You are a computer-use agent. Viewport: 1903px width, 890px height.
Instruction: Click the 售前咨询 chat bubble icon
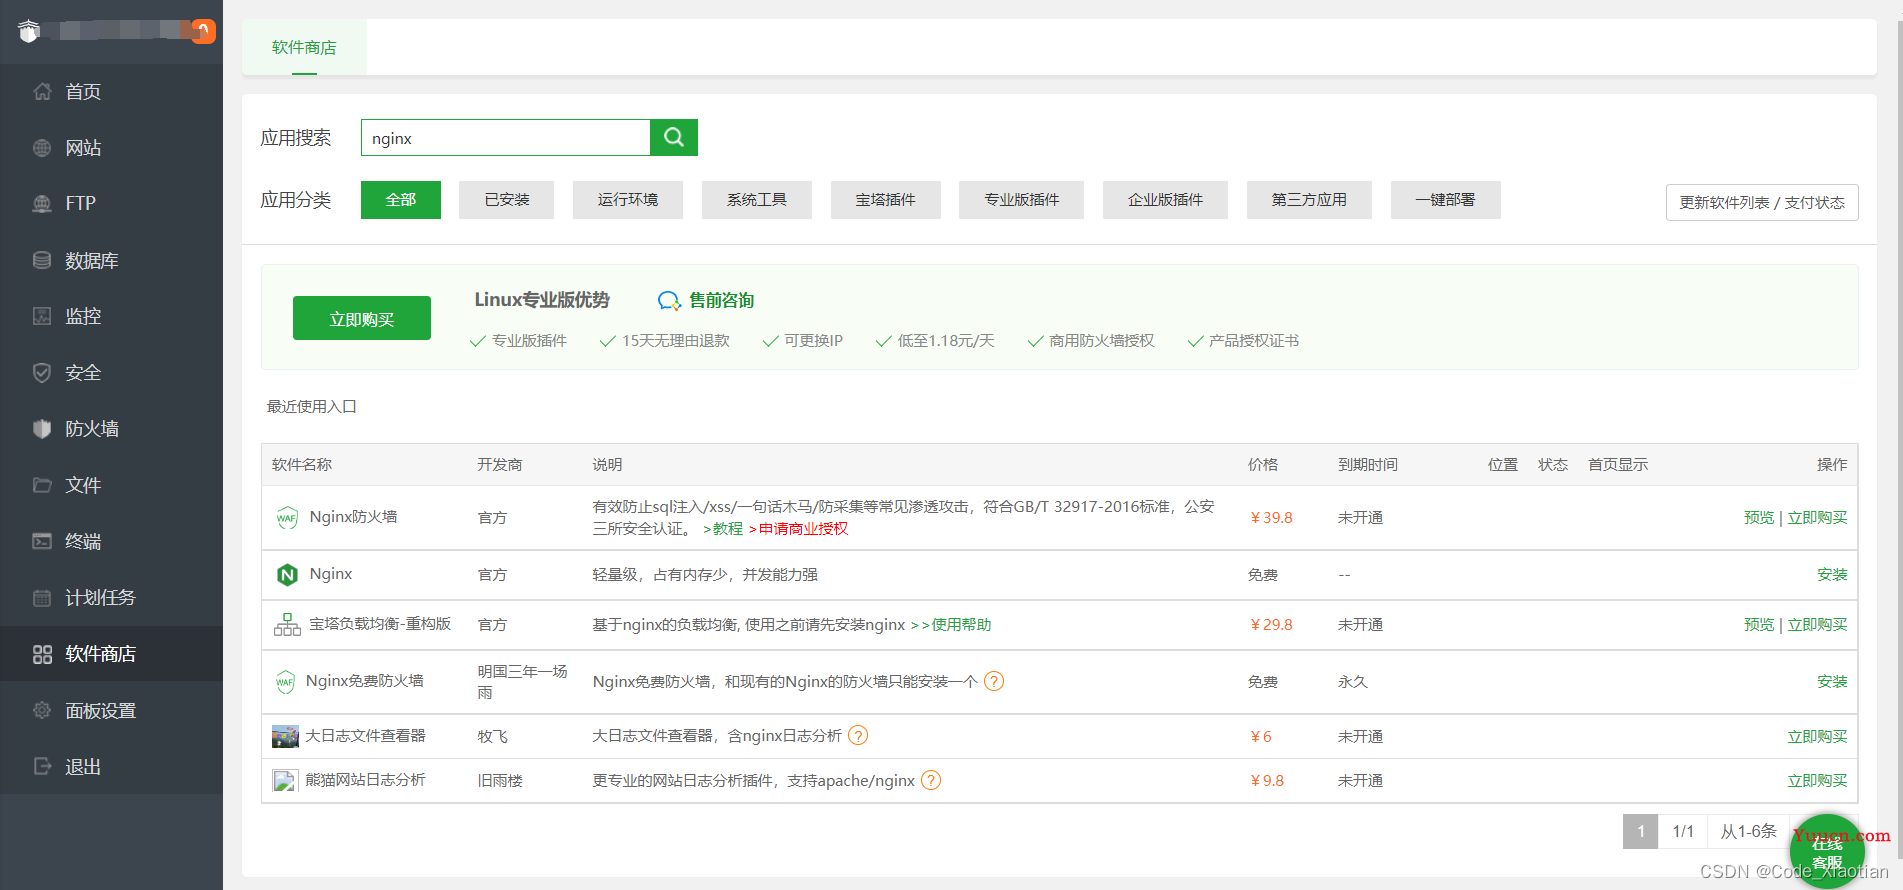(669, 301)
